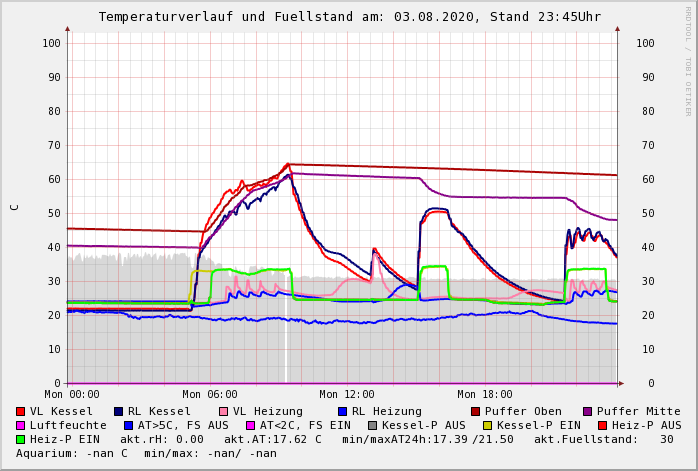Screen dimensions: 698x471
Task: Click the yellow Kessel-P EIN legend swatch
Action: pyautogui.click(x=490, y=425)
